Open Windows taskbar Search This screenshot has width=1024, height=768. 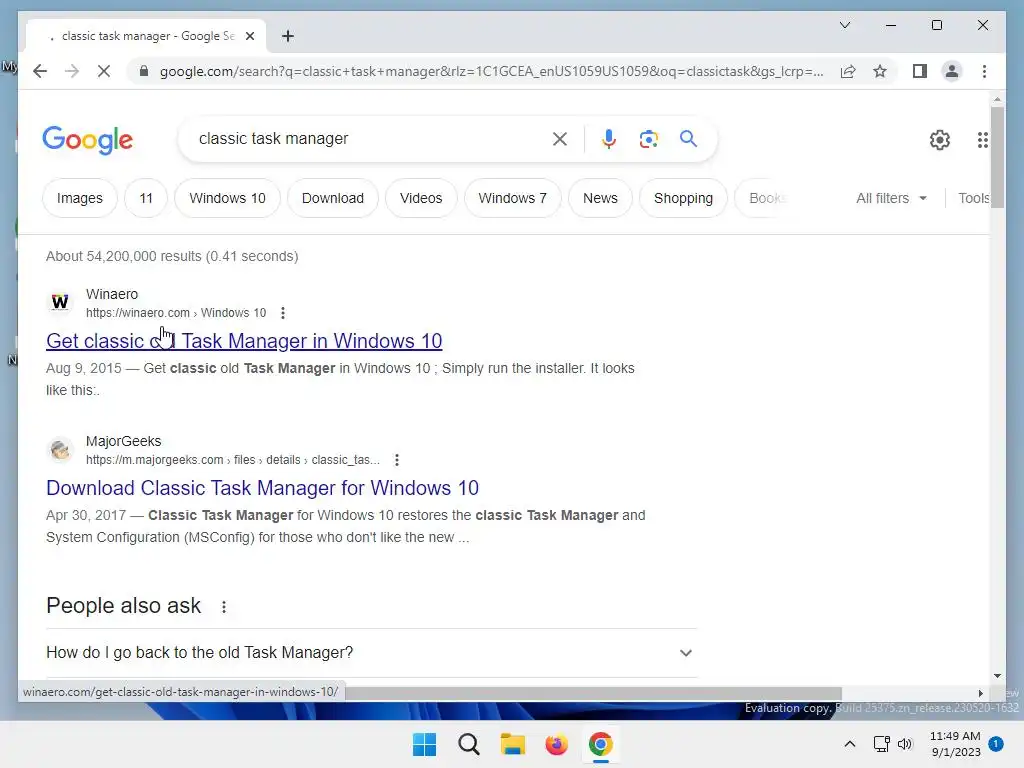(x=469, y=744)
